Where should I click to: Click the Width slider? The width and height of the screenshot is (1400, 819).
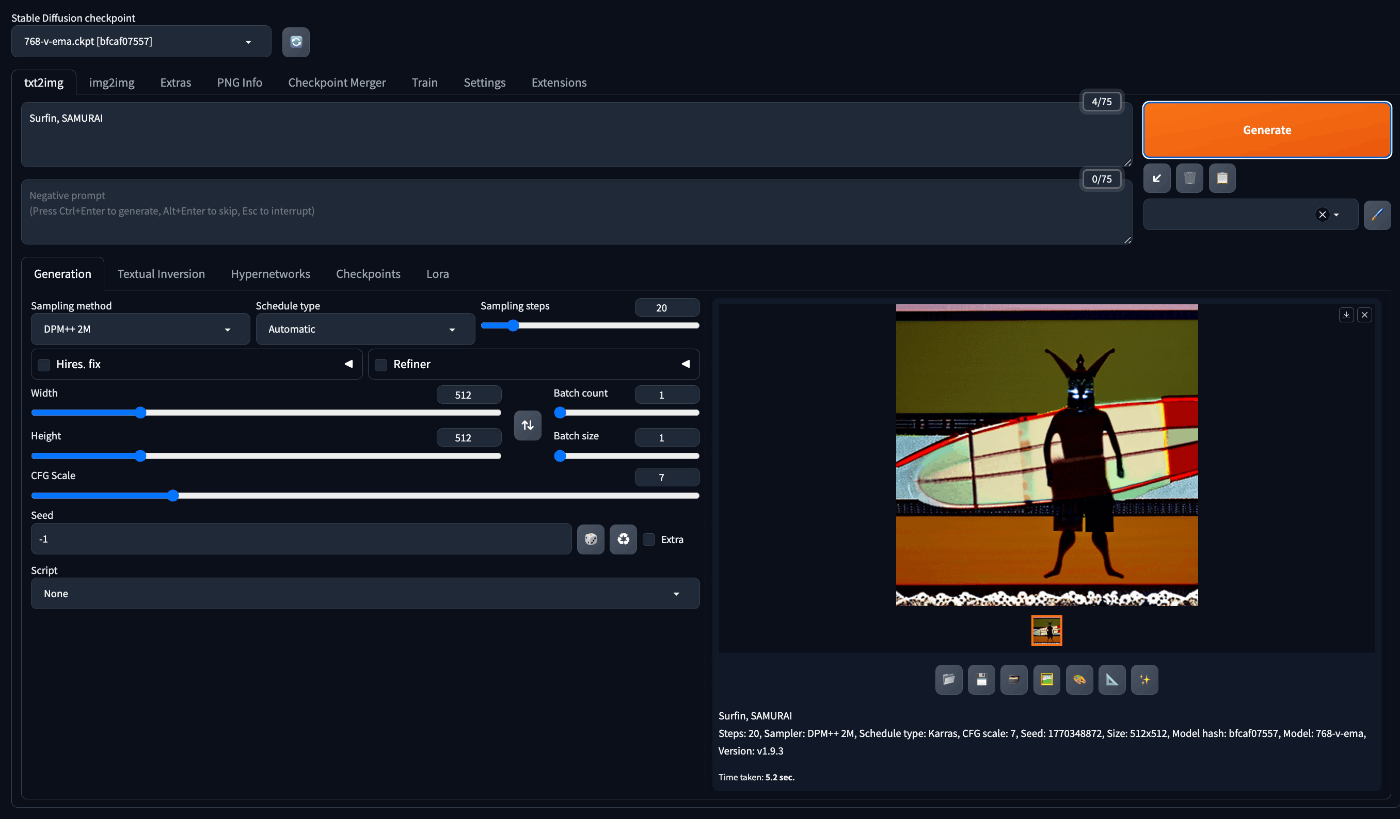click(x=266, y=412)
